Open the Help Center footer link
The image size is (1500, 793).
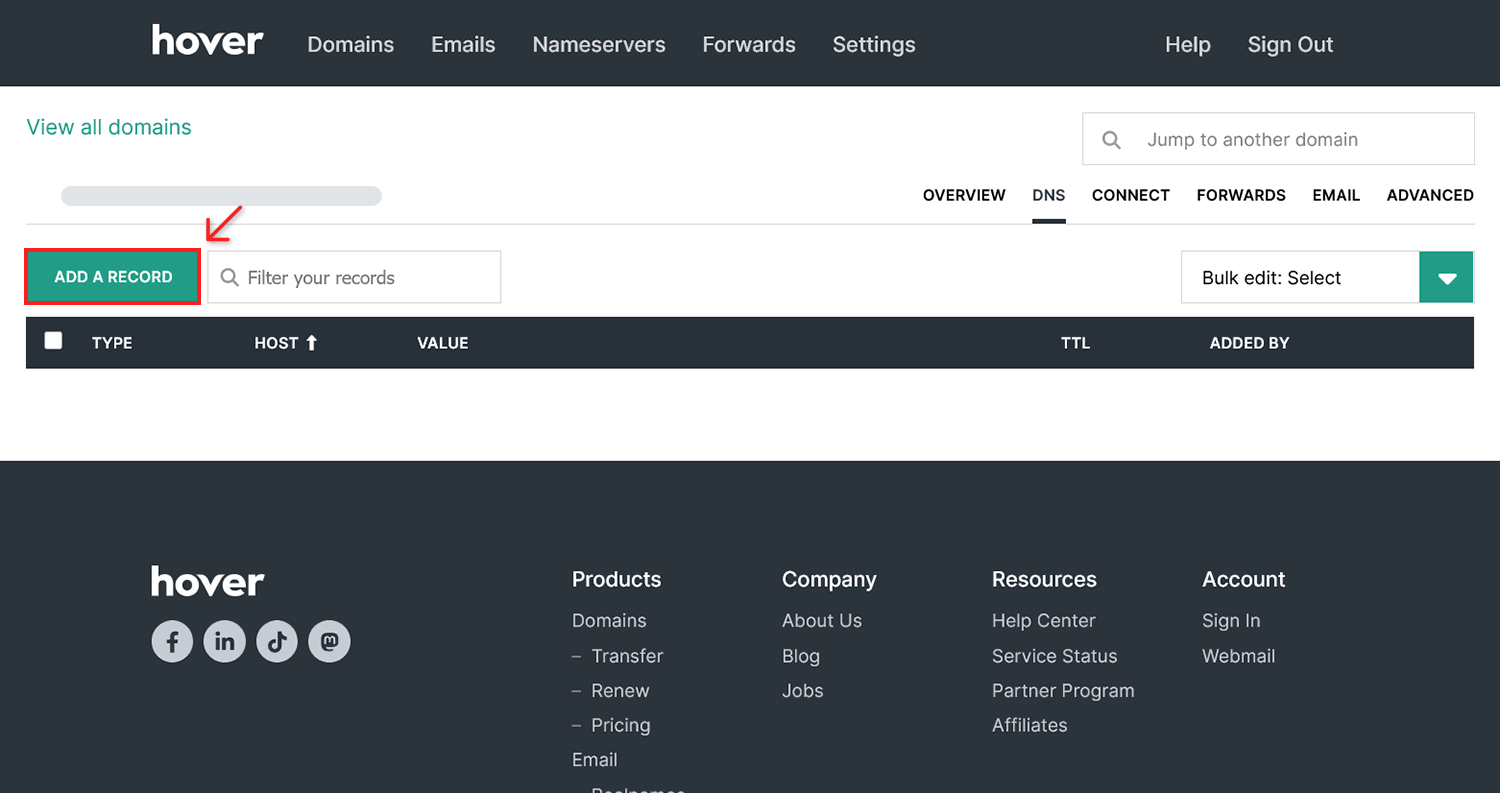click(x=1043, y=621)
